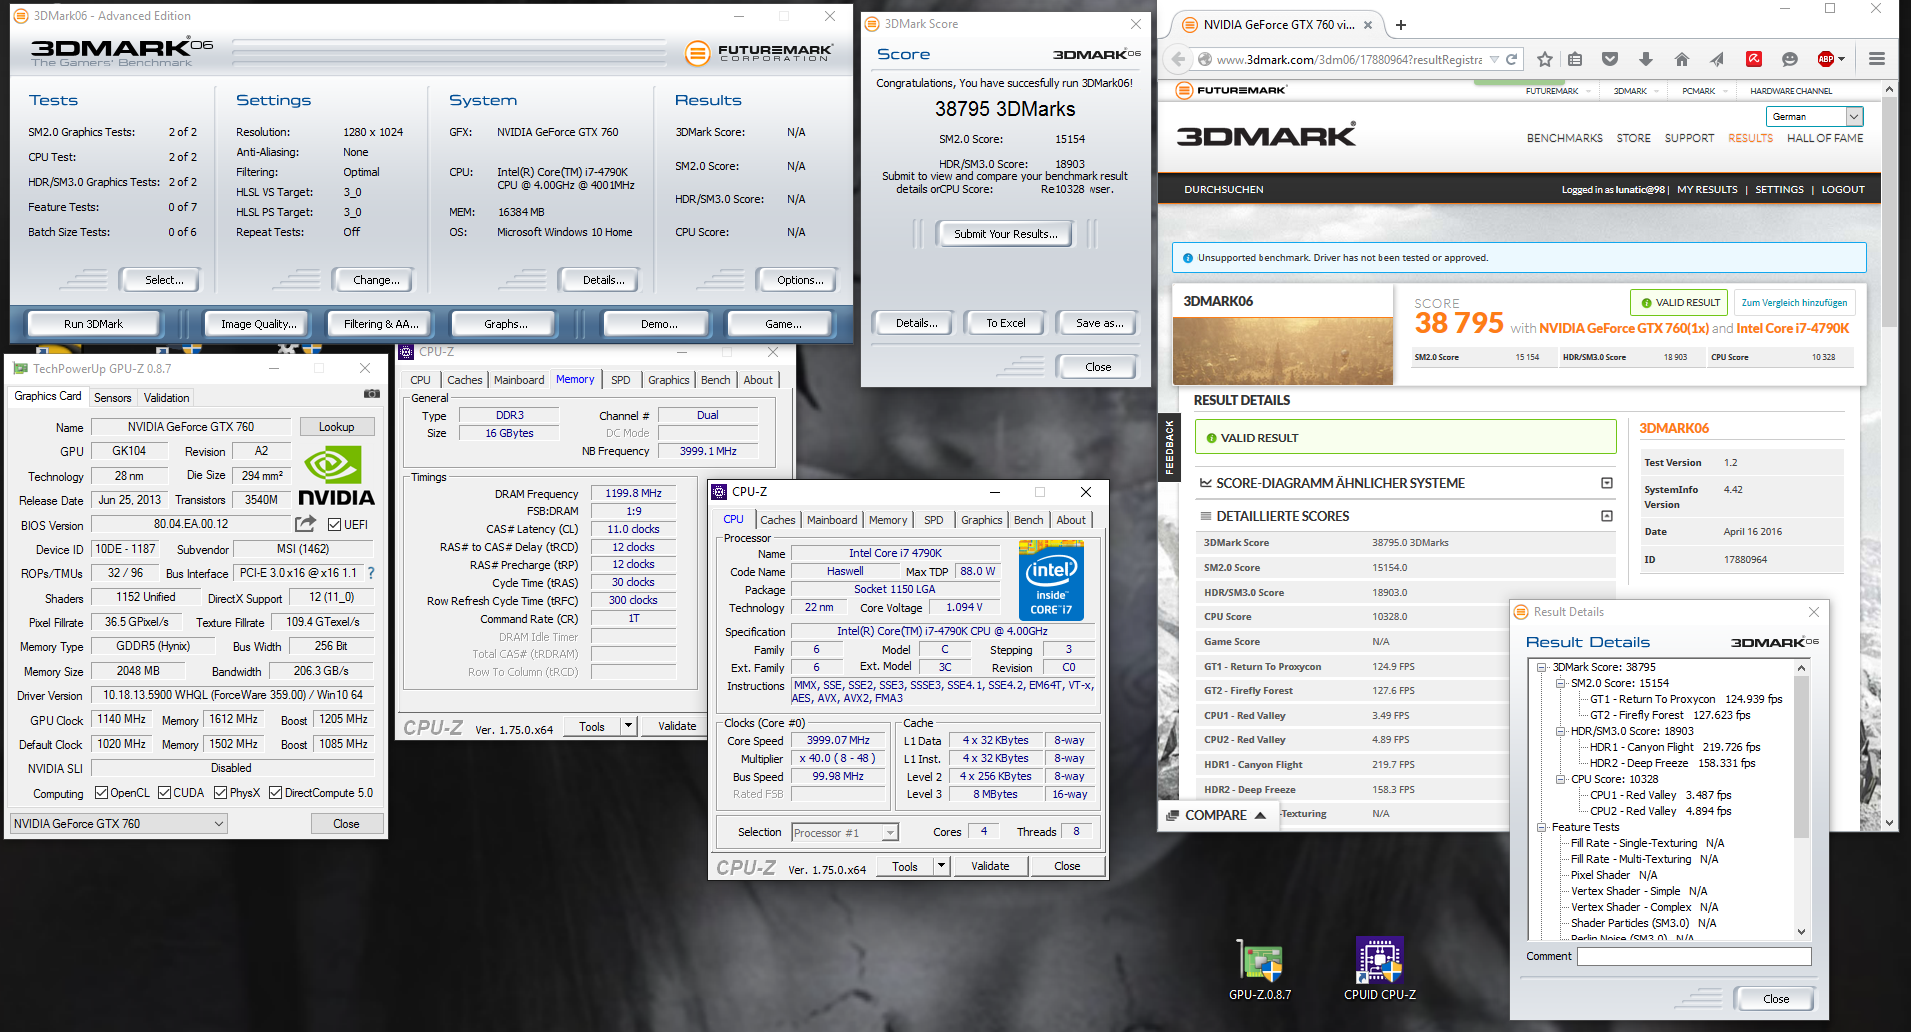This screenshot has height=1032, width=1911.
Task: Click the smiley face toolbar icon
Action: point(1790,59)
